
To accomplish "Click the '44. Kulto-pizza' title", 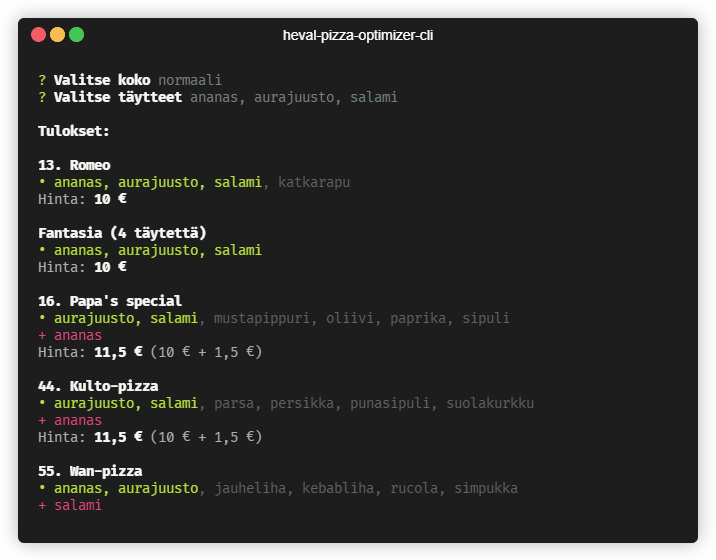I will [98, 386].
